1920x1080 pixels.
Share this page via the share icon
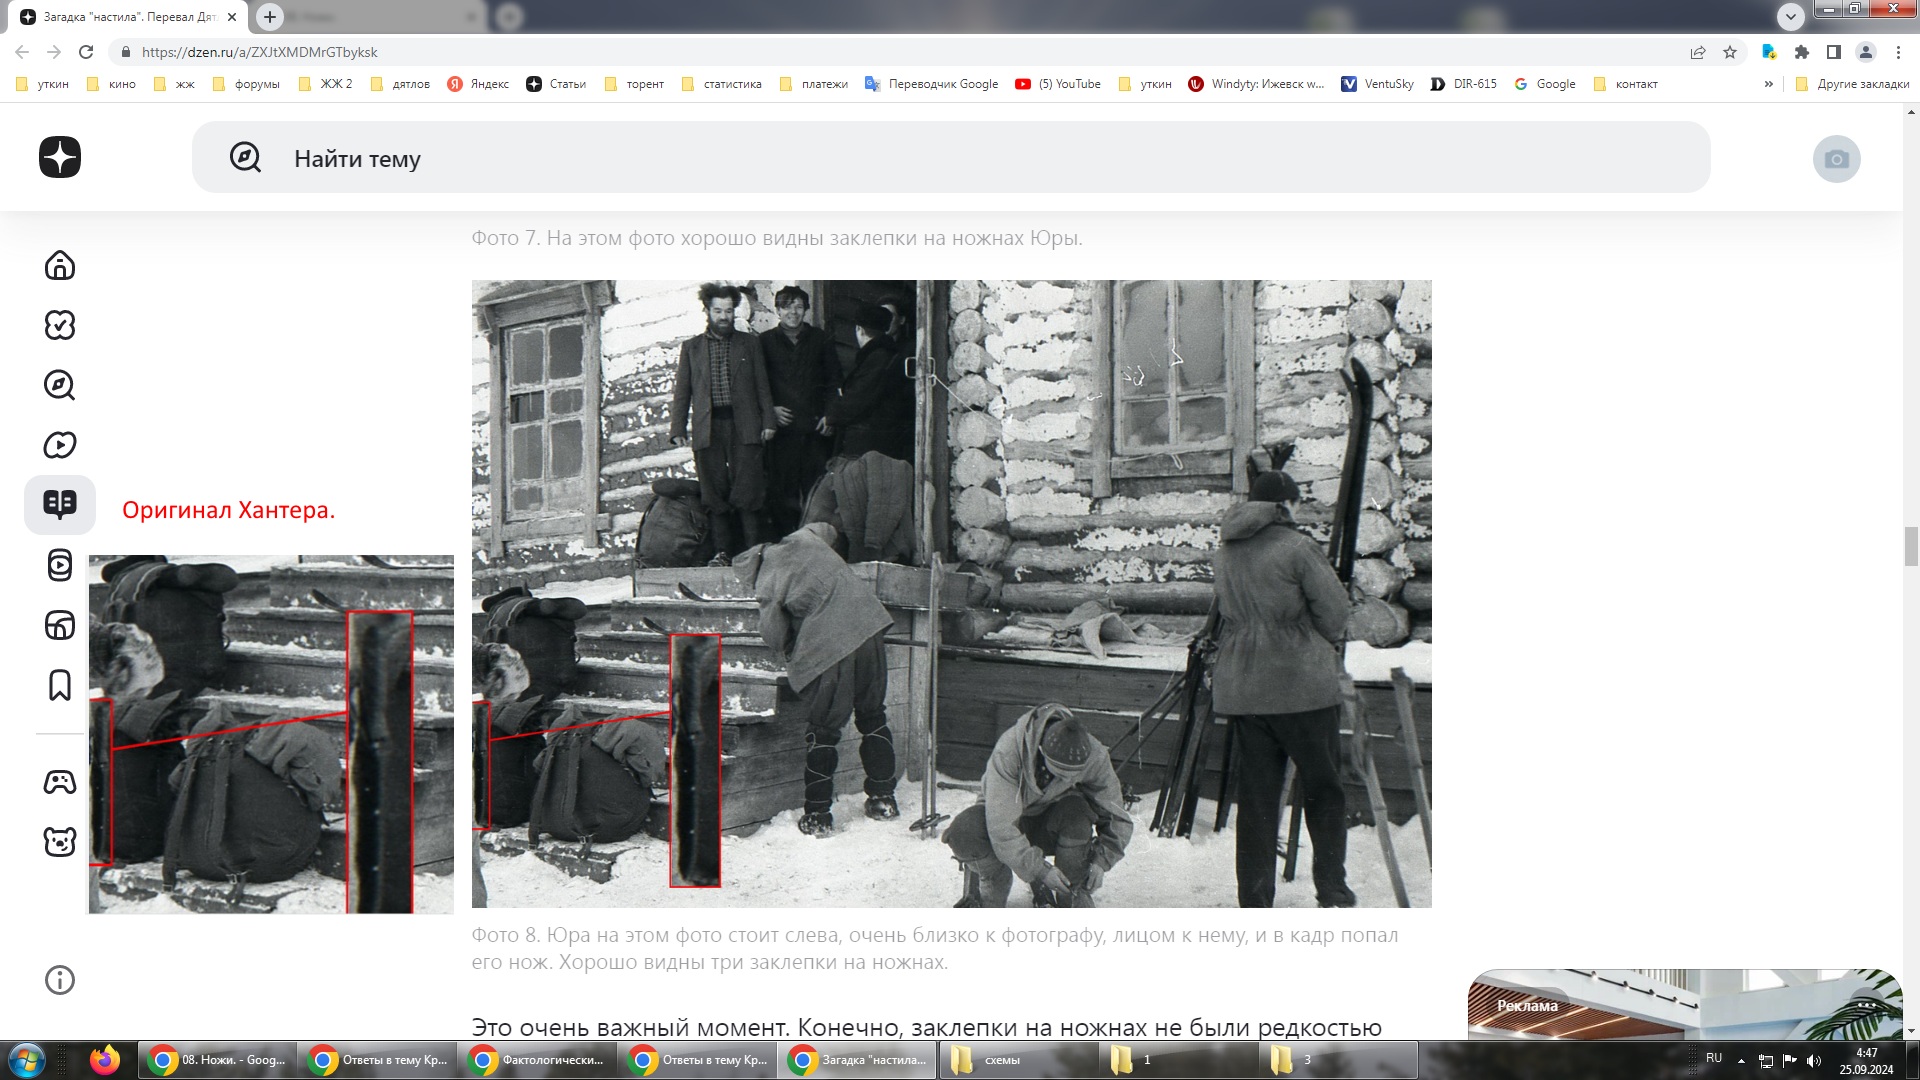(x=1698, y=52)
